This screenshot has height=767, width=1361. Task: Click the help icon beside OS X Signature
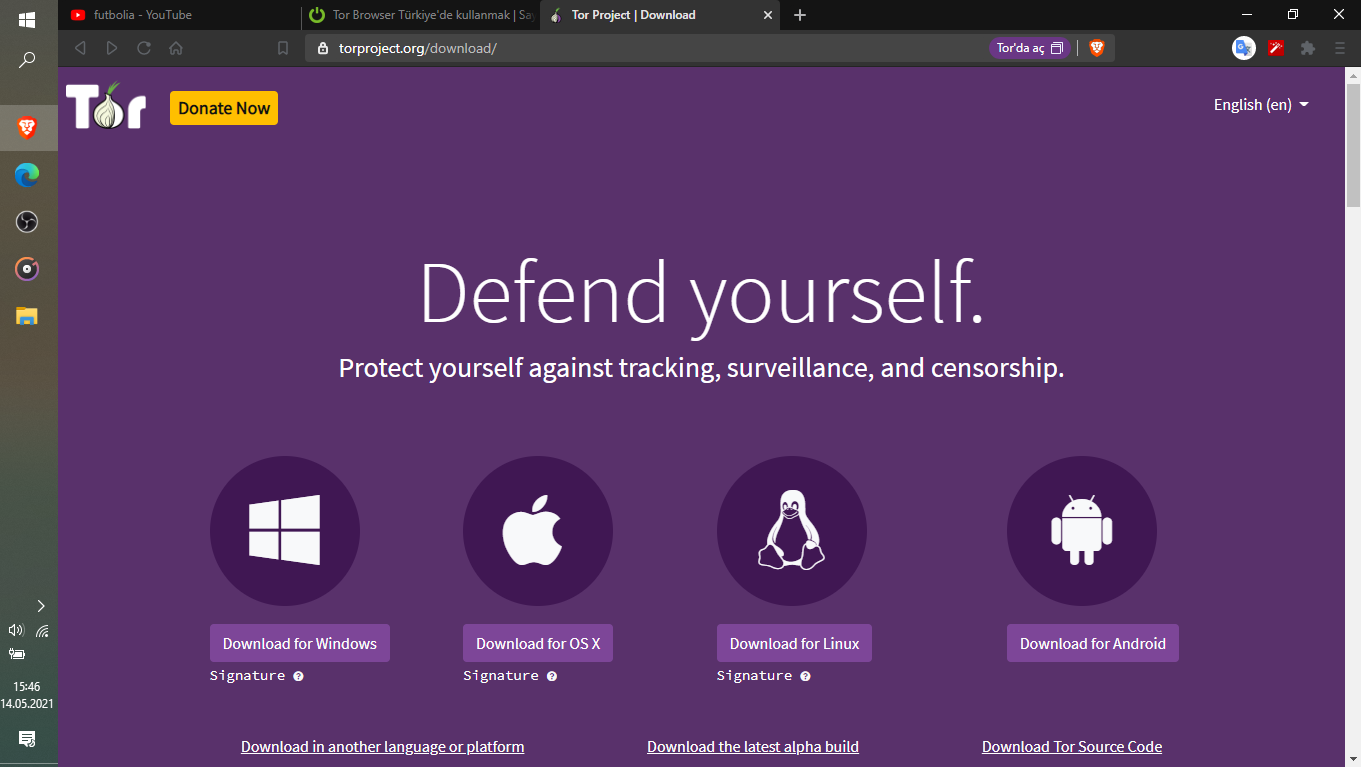tap(552, 676)
